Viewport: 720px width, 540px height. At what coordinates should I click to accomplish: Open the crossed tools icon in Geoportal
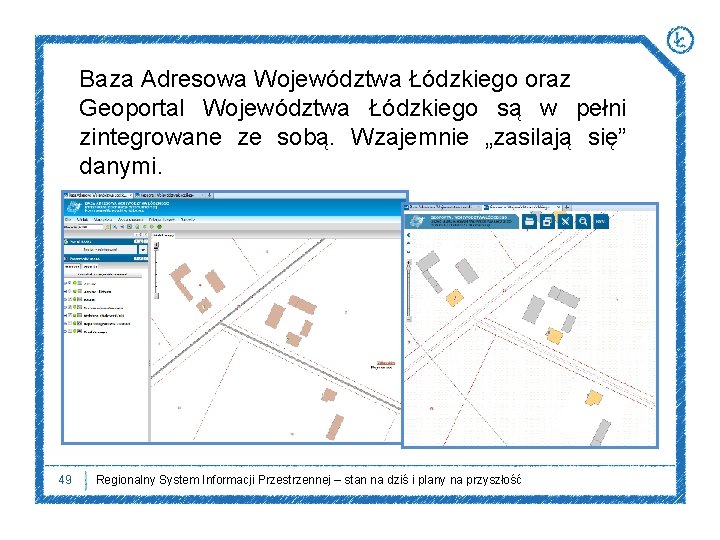tap(565, 221)
